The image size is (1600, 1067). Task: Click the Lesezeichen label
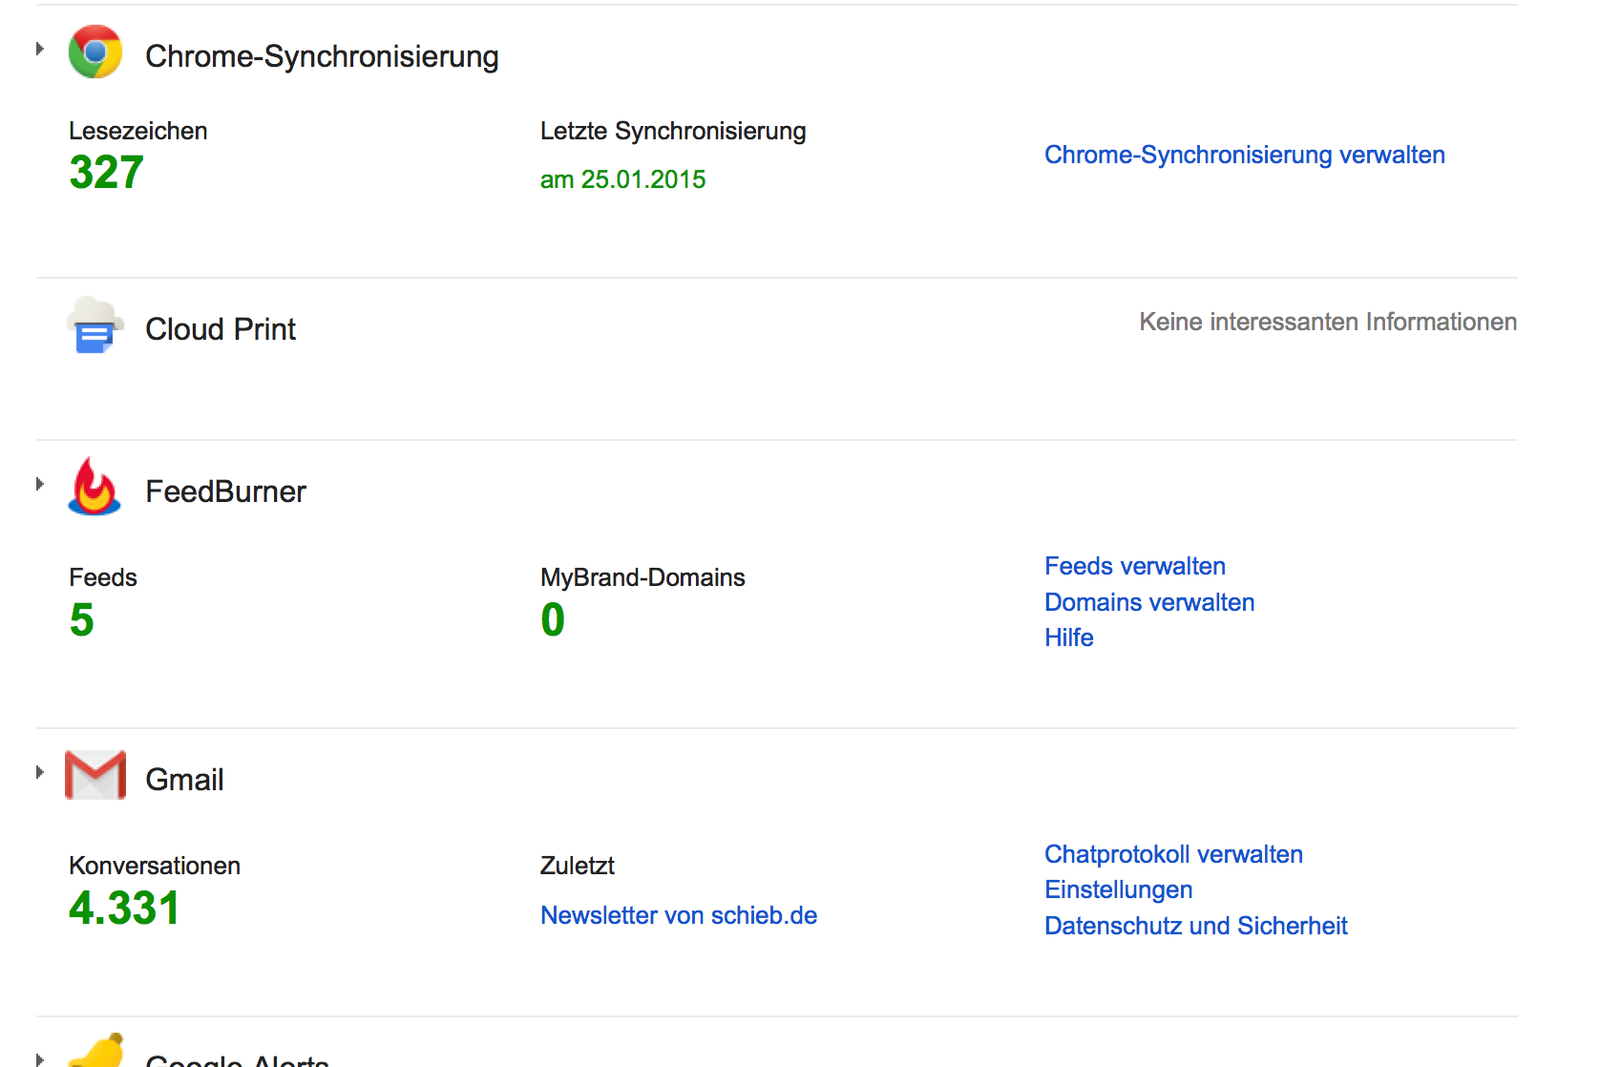[x=138, y=131]
